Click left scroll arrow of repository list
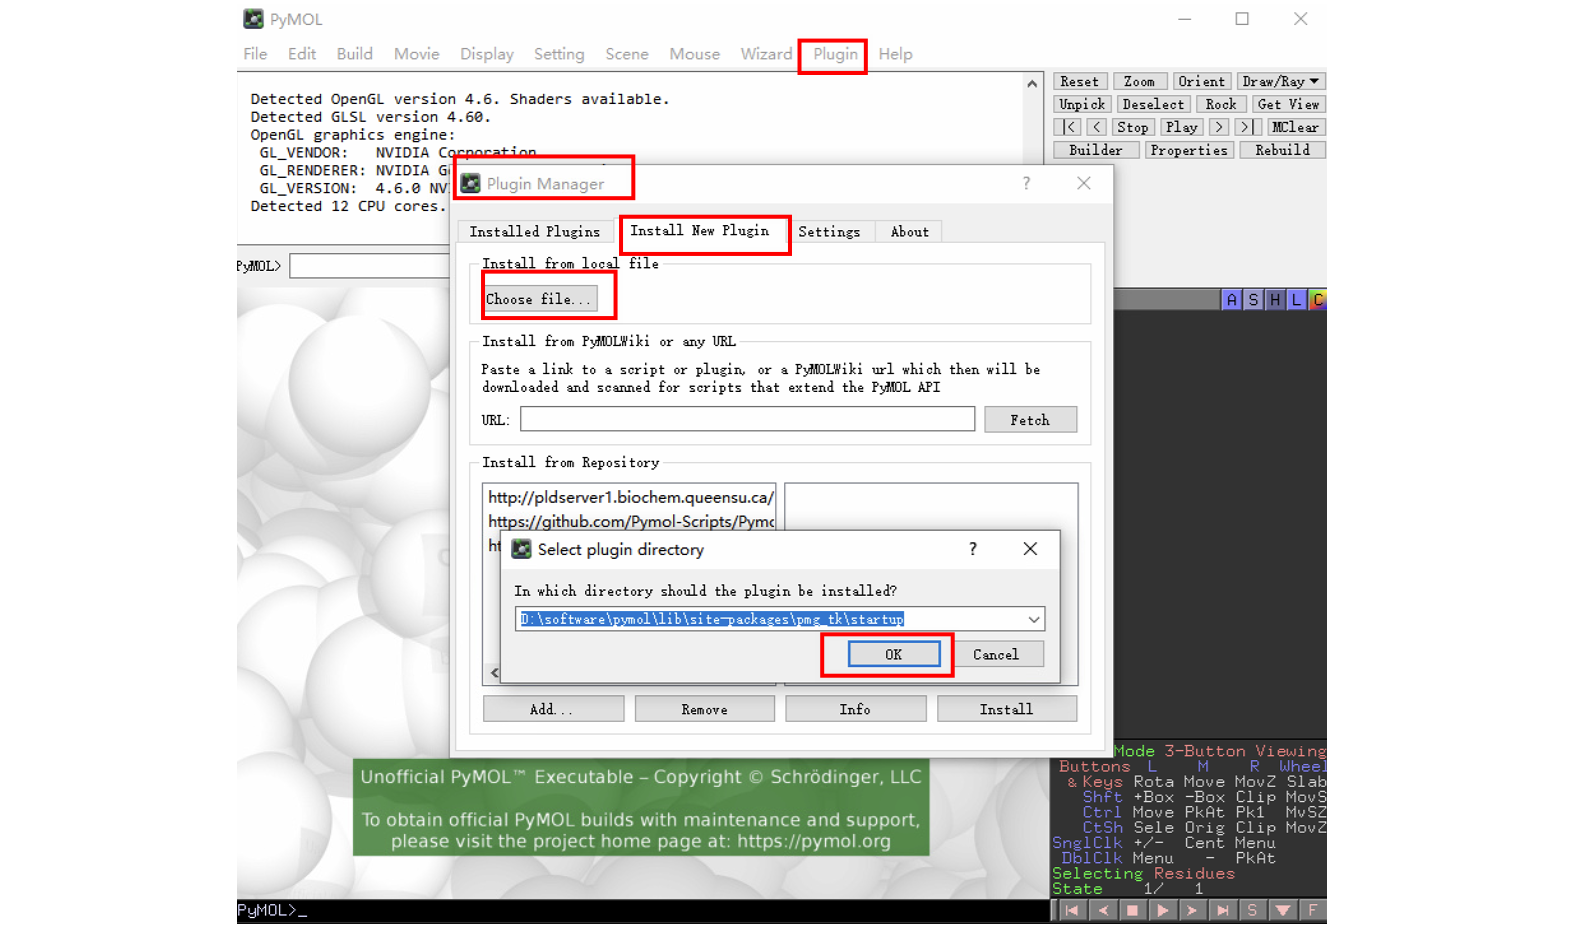This screenshot has height=948, width=1578. pyautogui.click(x=494, y=673)
